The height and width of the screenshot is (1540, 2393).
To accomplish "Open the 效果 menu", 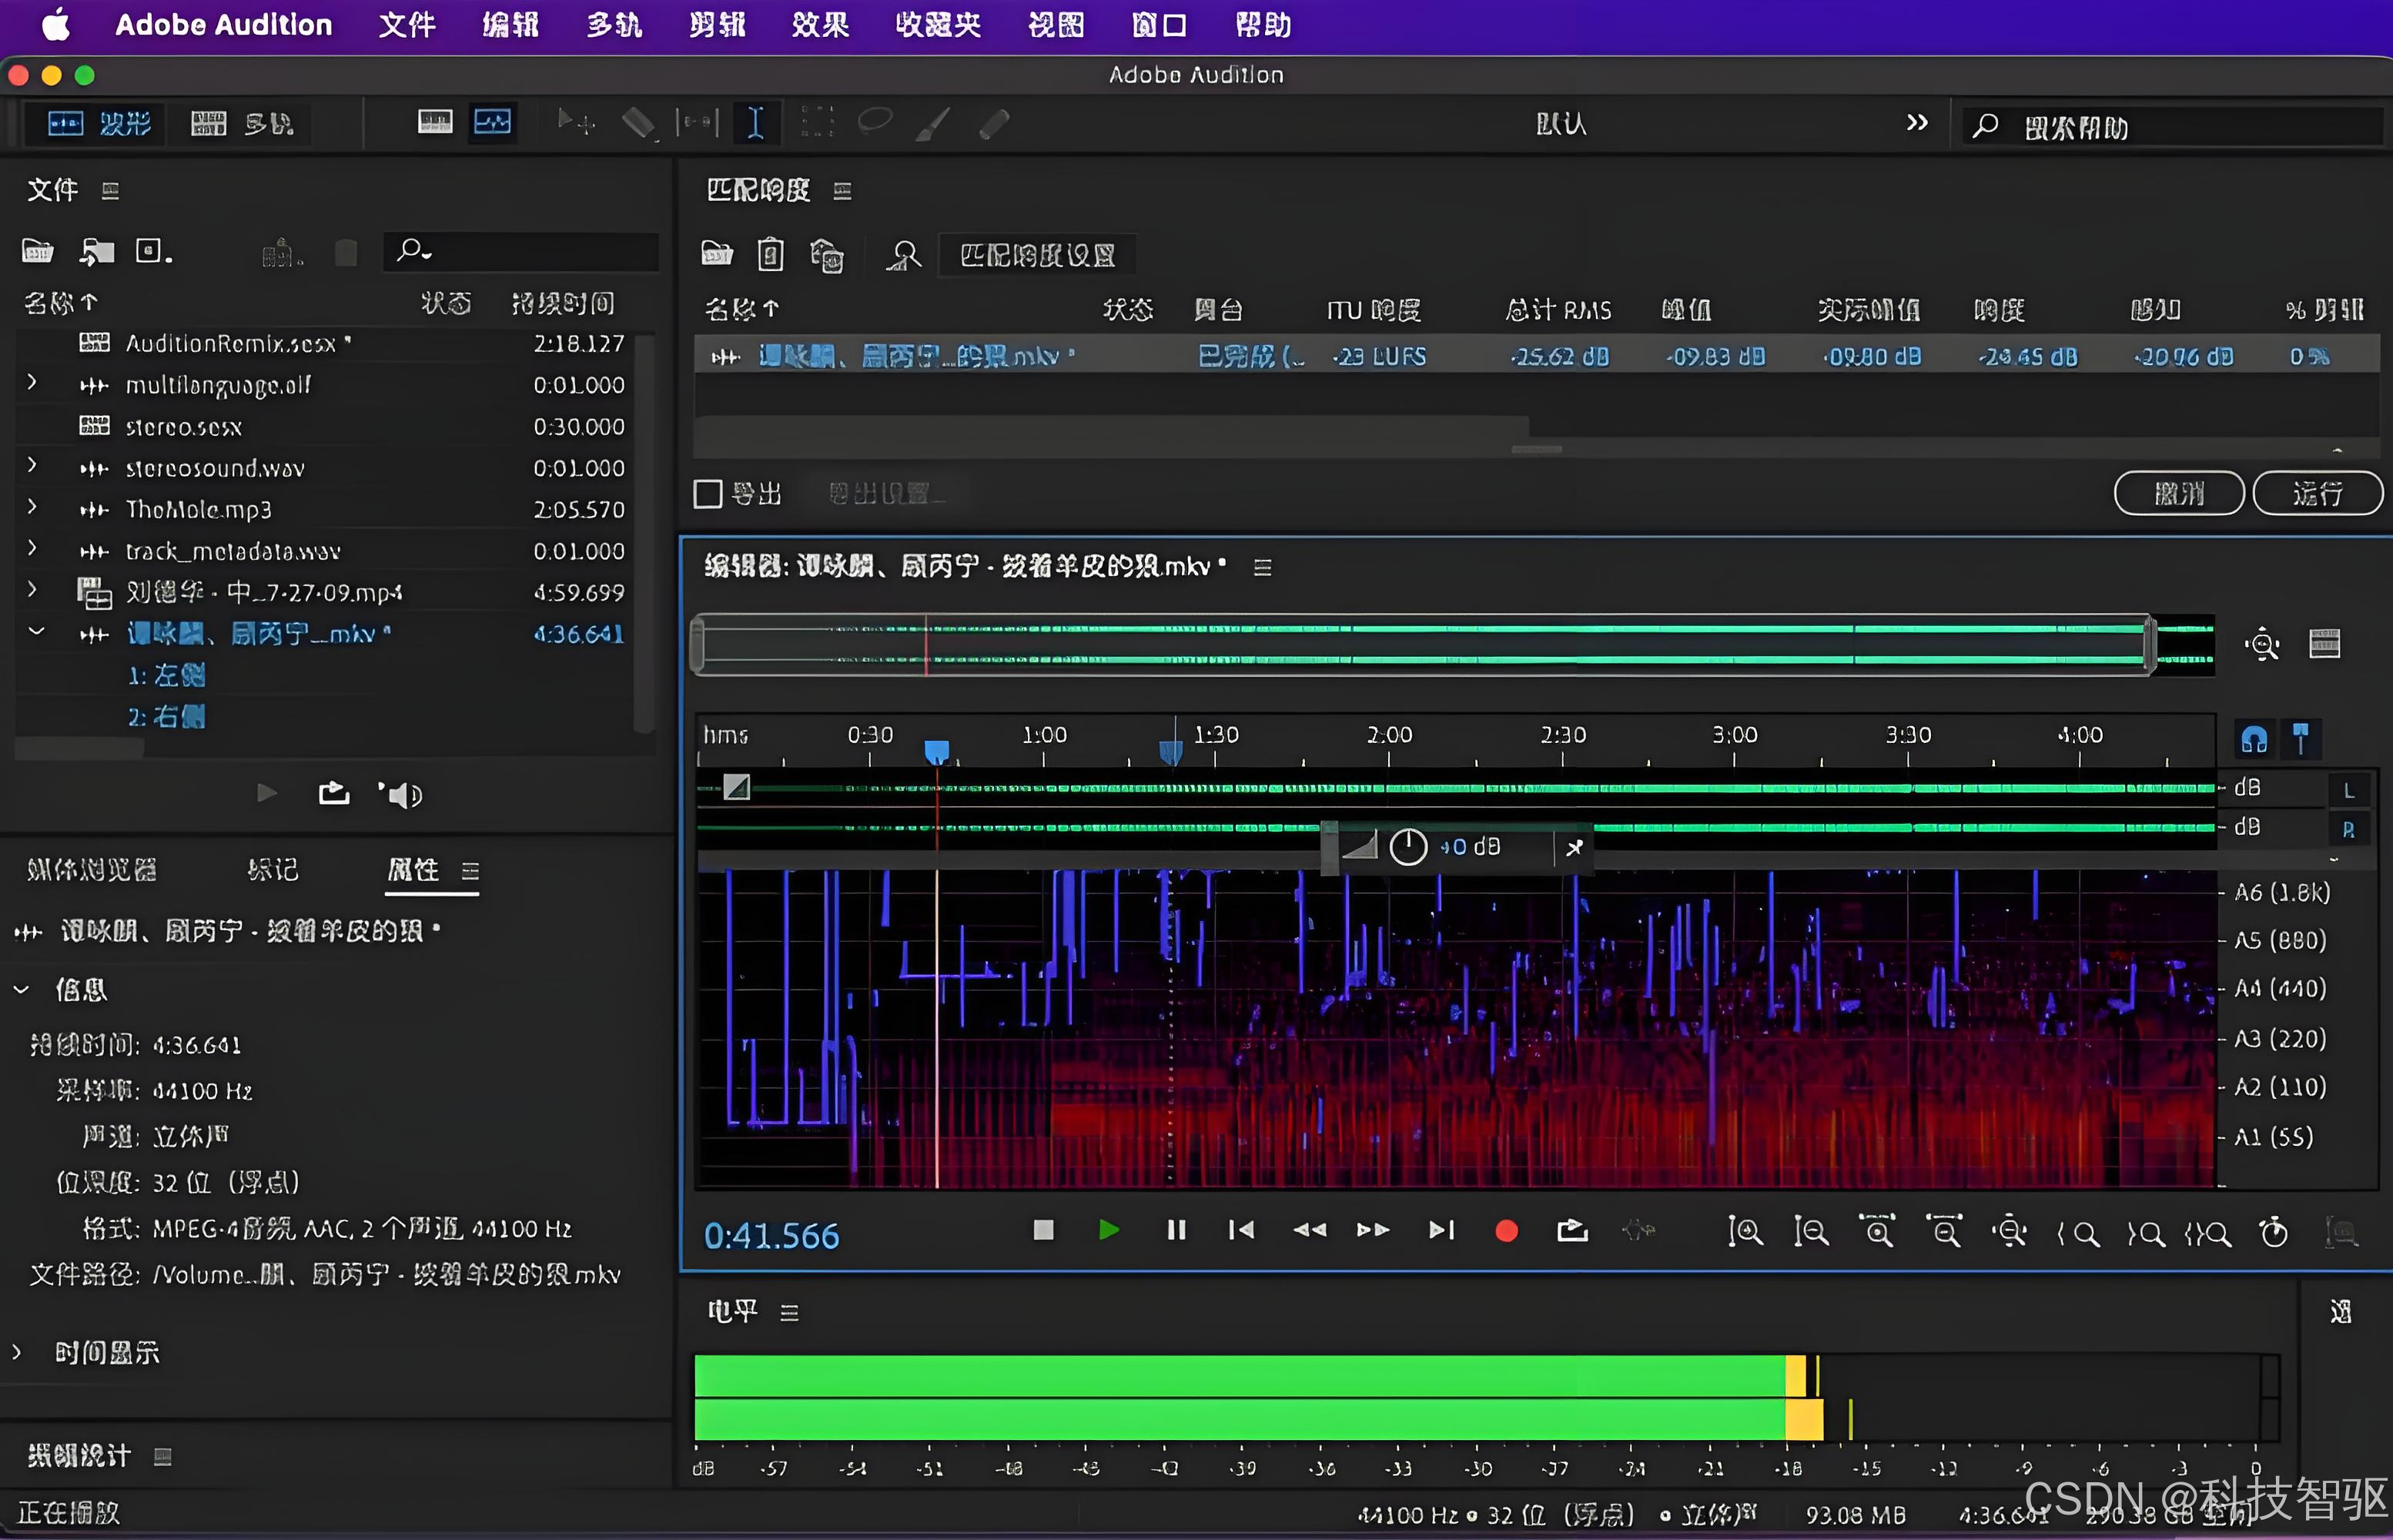I will (x=820, y=25).
